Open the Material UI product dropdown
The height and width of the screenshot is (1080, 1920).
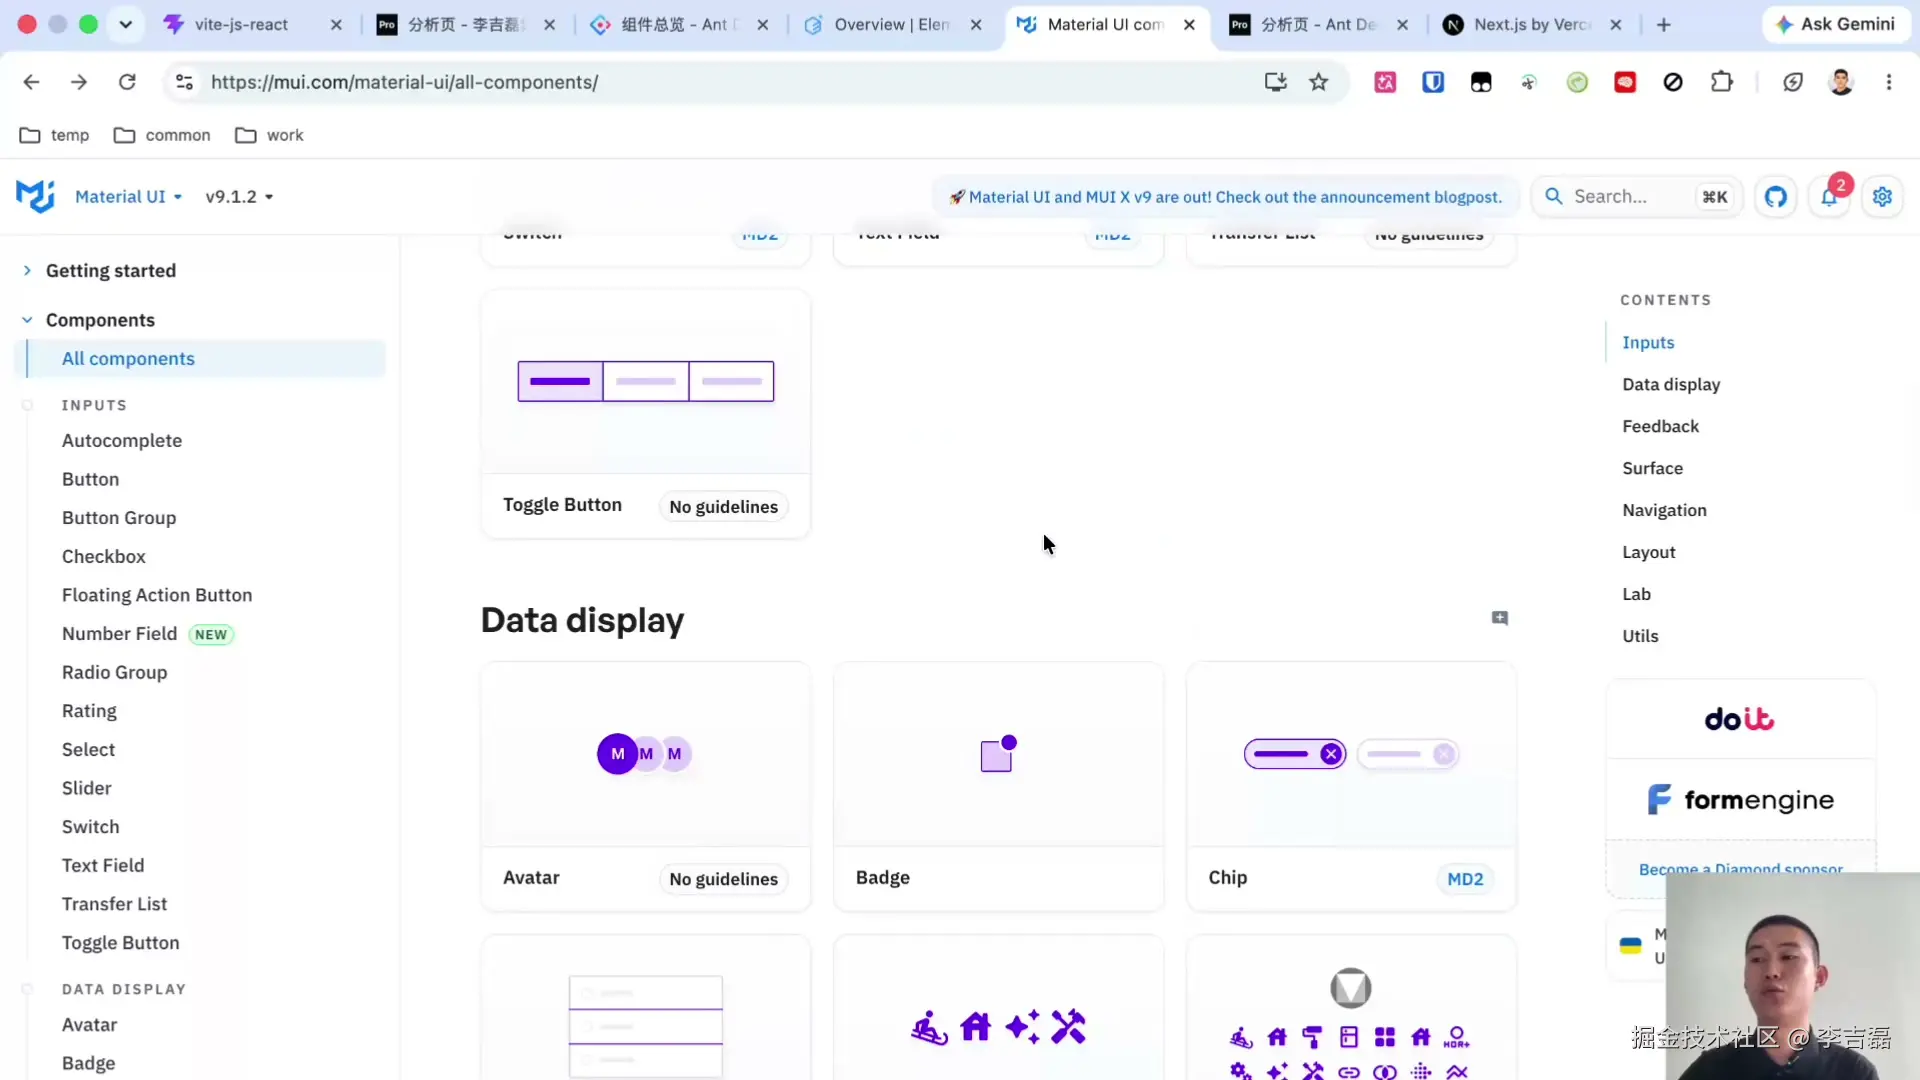pos(128,197)
